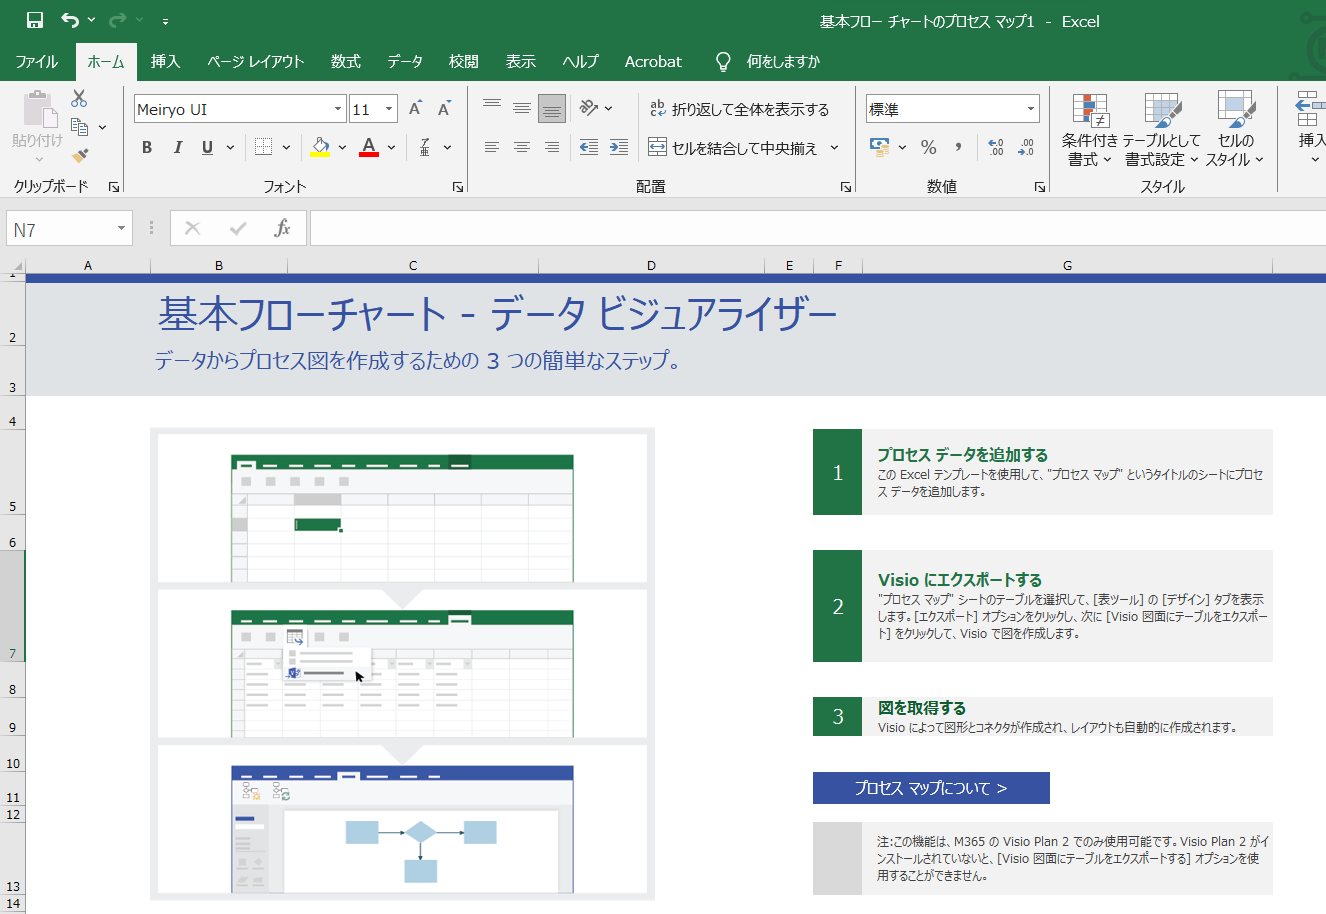
Task: Click the Format Painter brush icon
Action: (80, 156)
